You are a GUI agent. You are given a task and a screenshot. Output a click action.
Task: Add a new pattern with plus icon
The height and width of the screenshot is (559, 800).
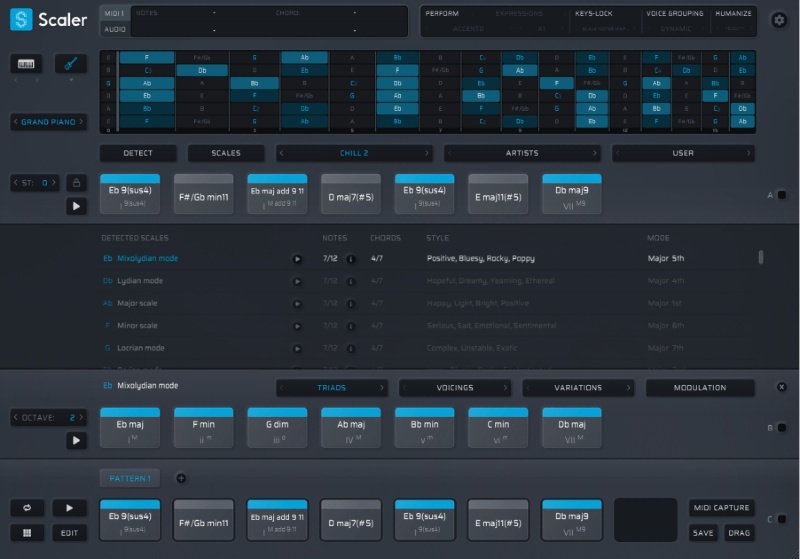[x=181, y=478]
